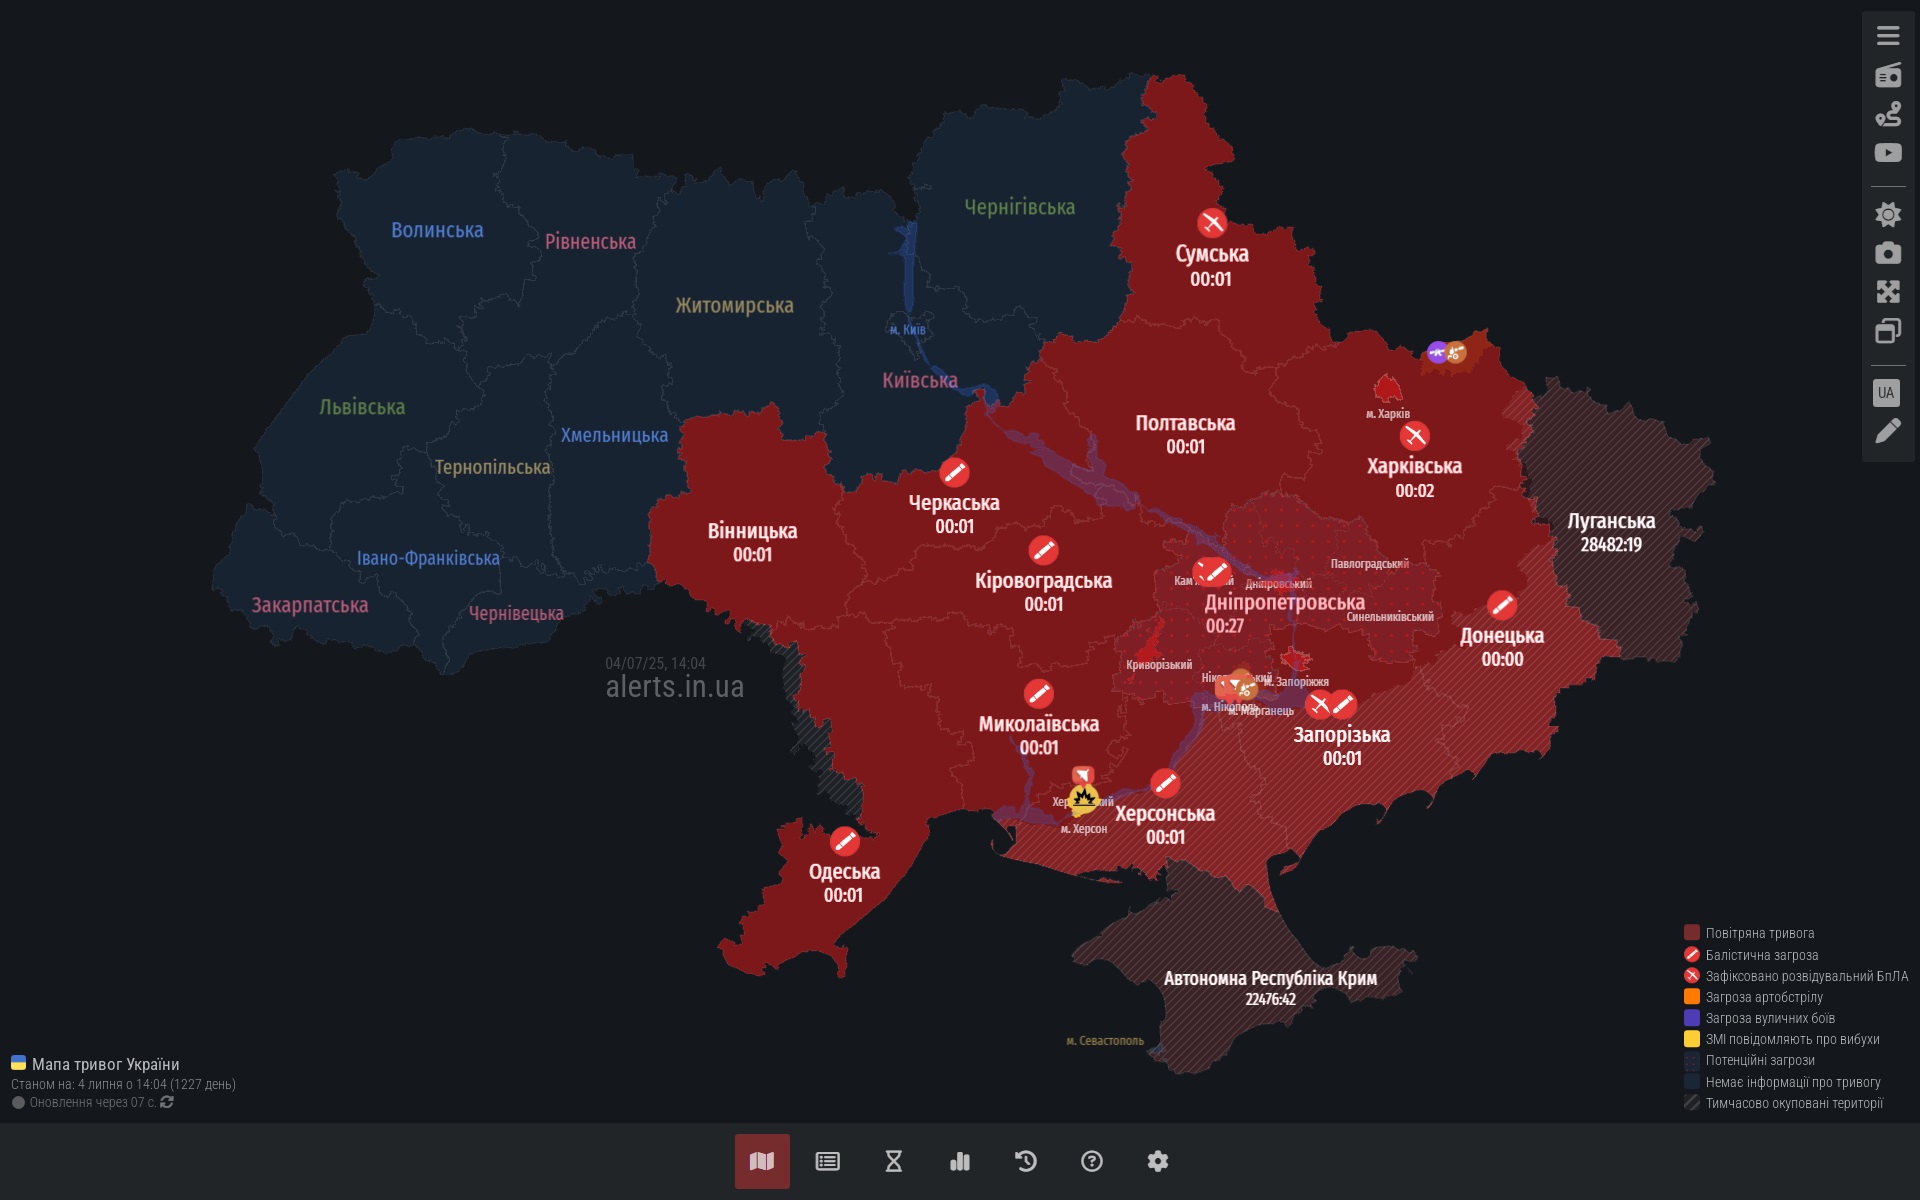Click the yellow explosion marker near Херсон

point(1083,799)
